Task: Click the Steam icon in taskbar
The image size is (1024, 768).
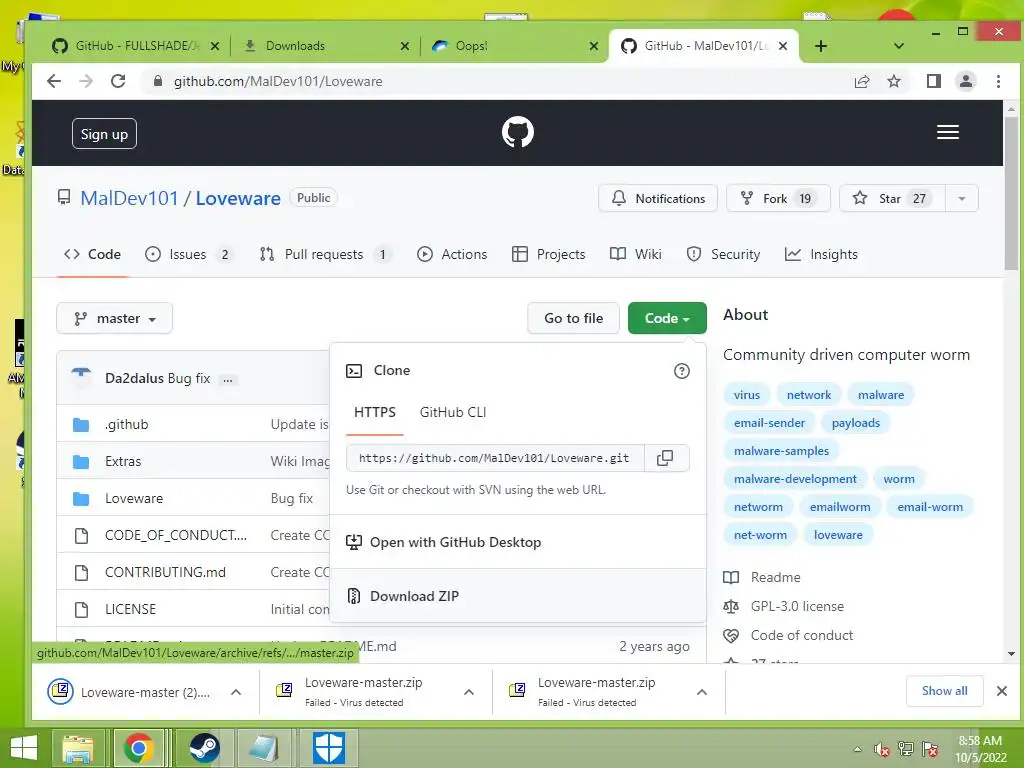Action: [x=204, y=748]
